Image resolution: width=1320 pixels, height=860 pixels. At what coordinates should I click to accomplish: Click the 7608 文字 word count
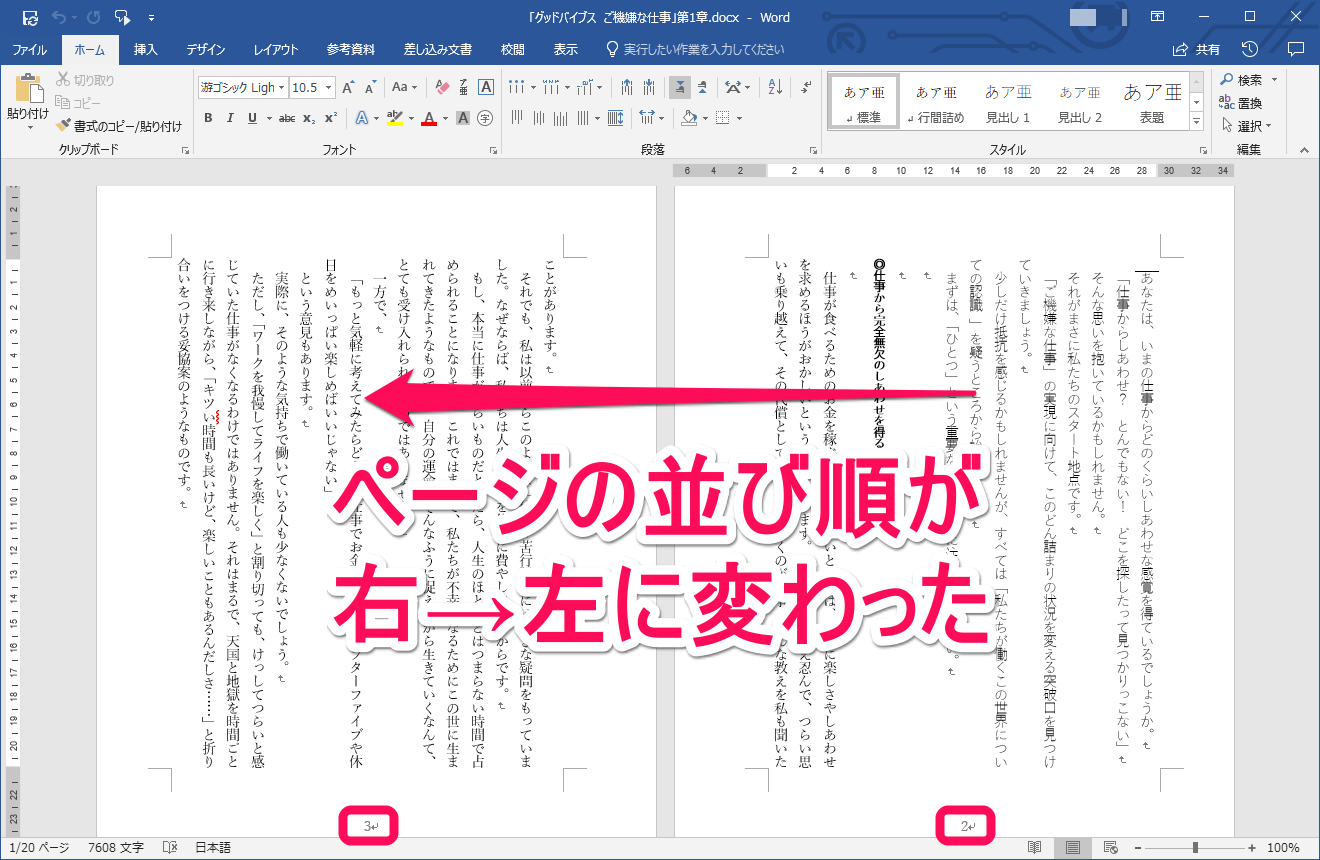(x=116, y=847)
